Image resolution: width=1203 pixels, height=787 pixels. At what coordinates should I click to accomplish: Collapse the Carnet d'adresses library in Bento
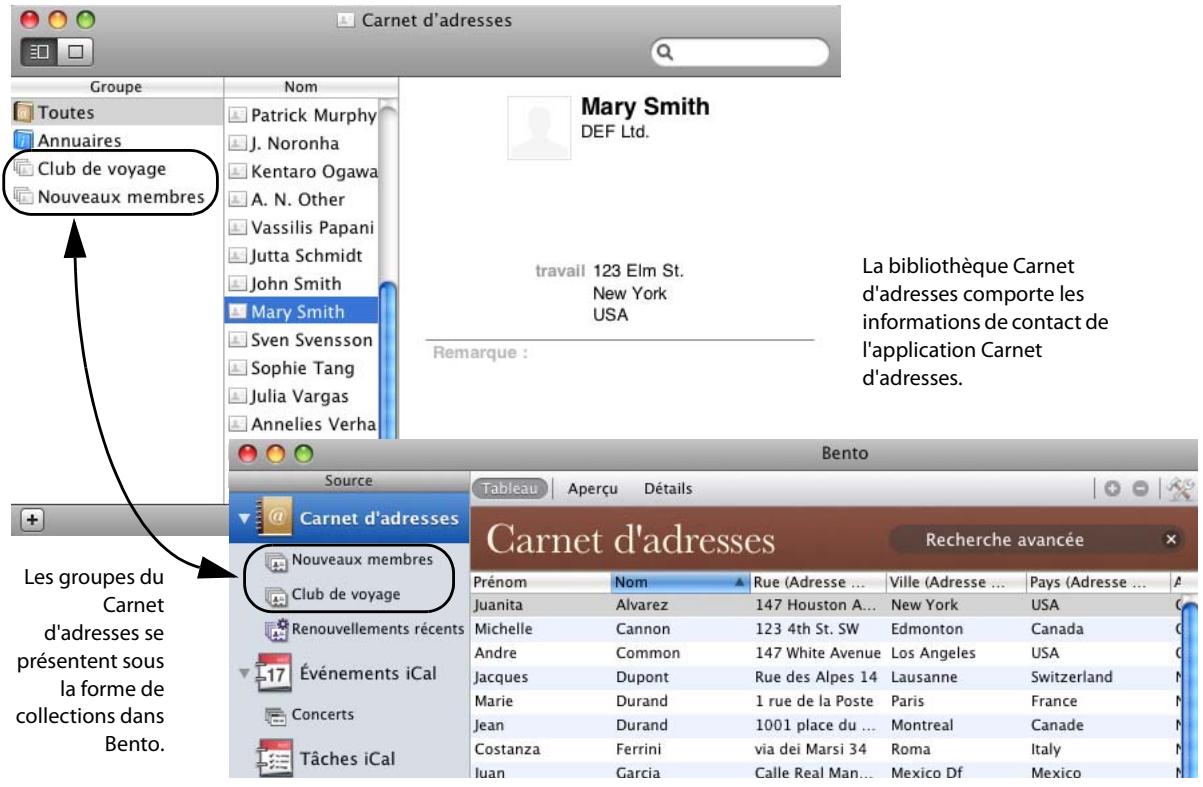(245, 519)
